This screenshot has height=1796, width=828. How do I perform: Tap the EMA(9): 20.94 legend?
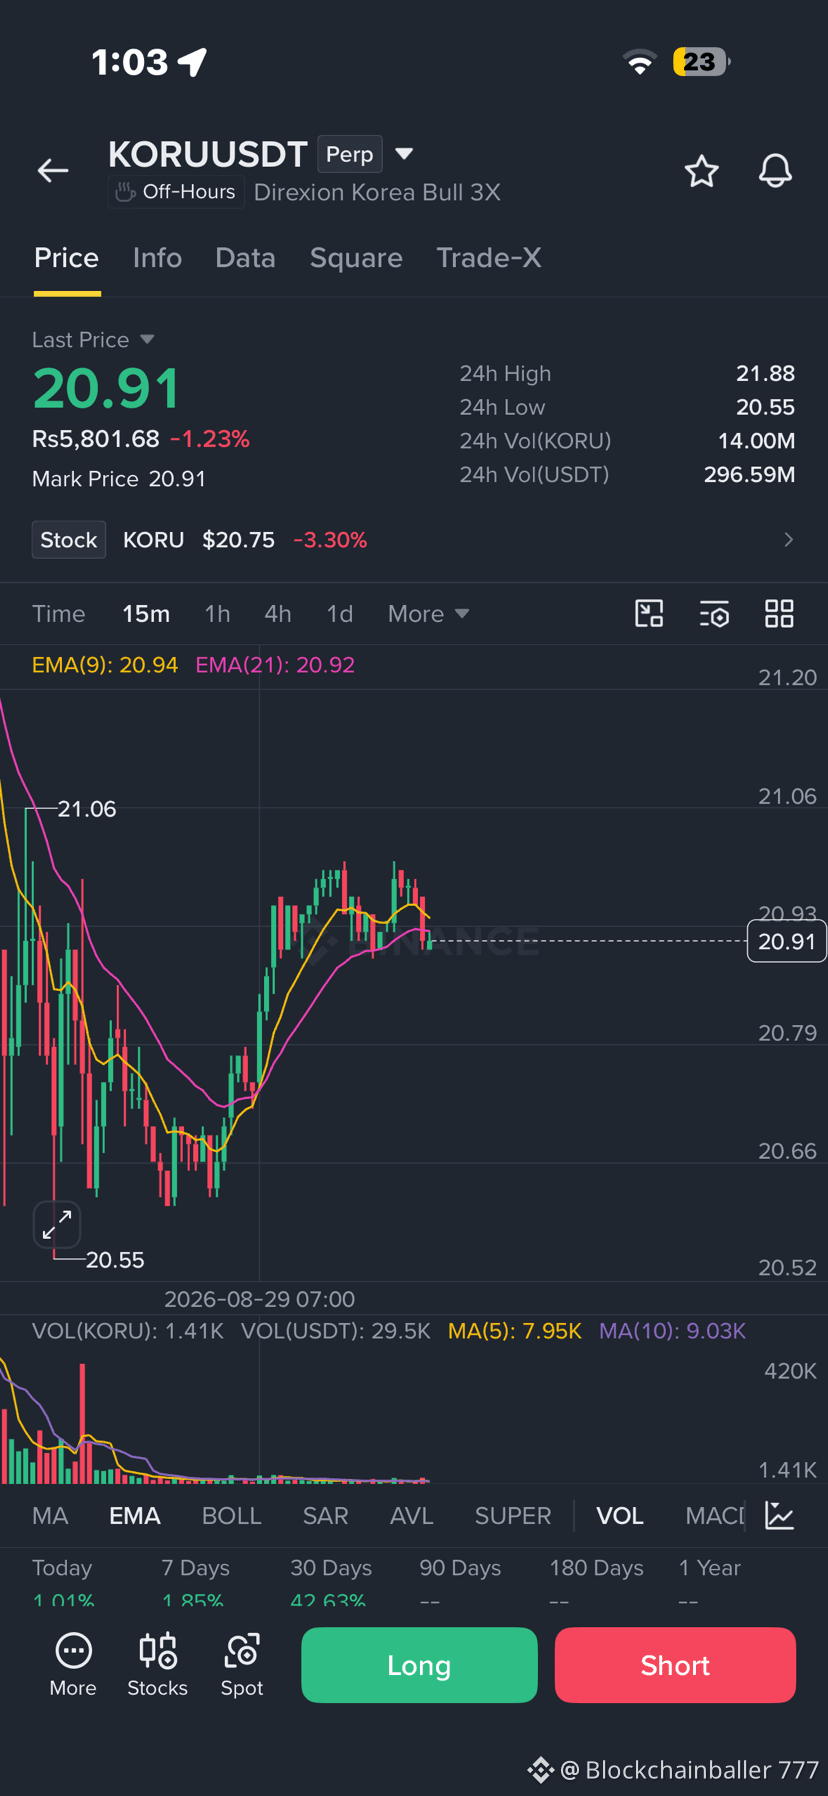pyautogui.click(x=105, y=665)
